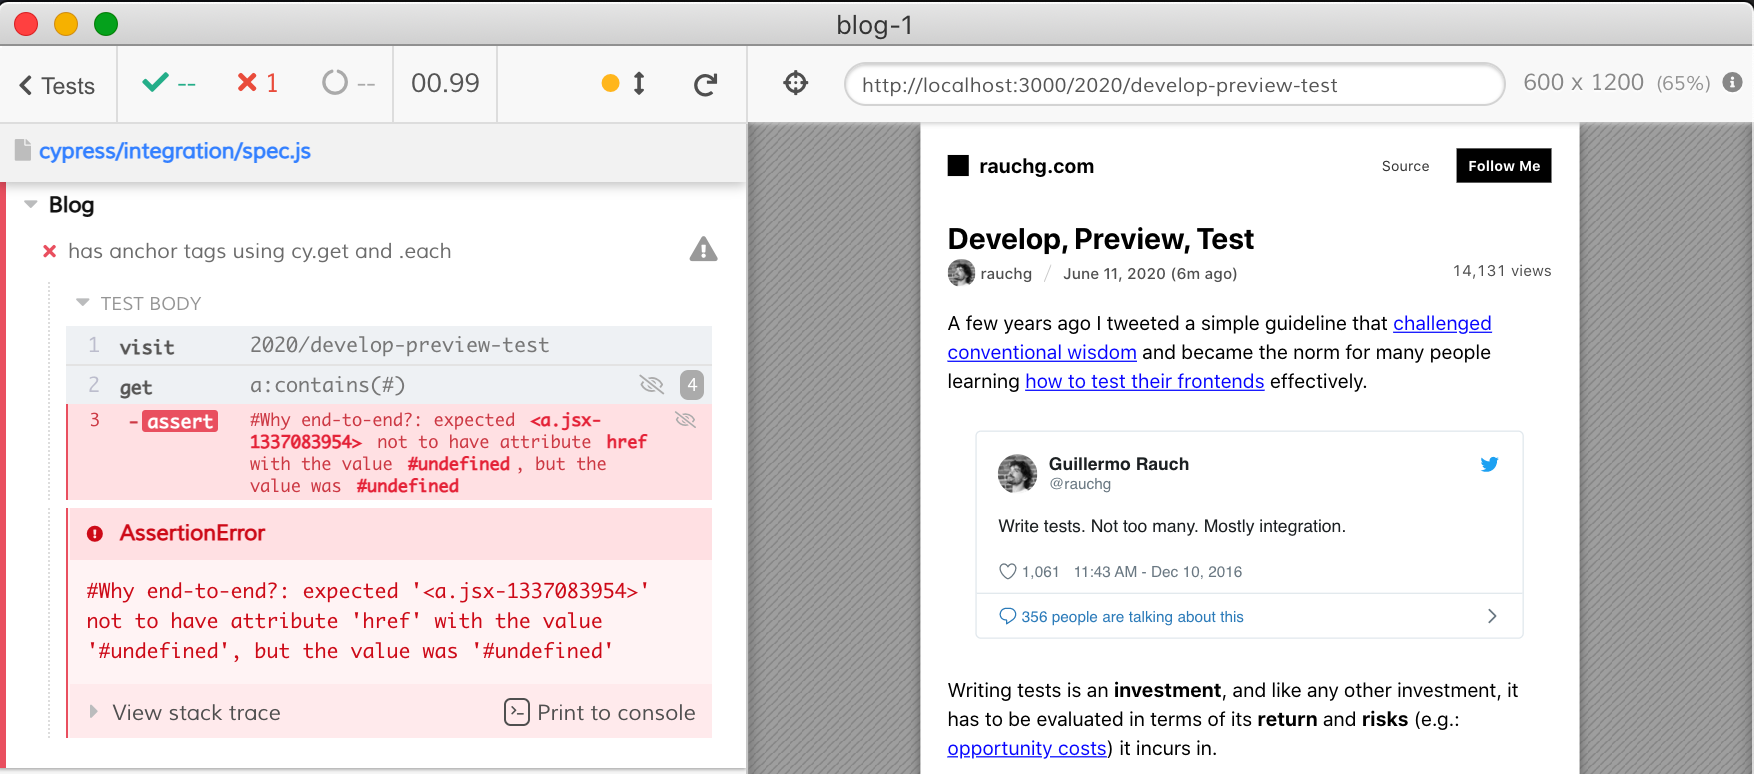The width and height of the screenshot is (1754, 774).
Task: Click the Print to console terminal icon
Action: point(517,712)
